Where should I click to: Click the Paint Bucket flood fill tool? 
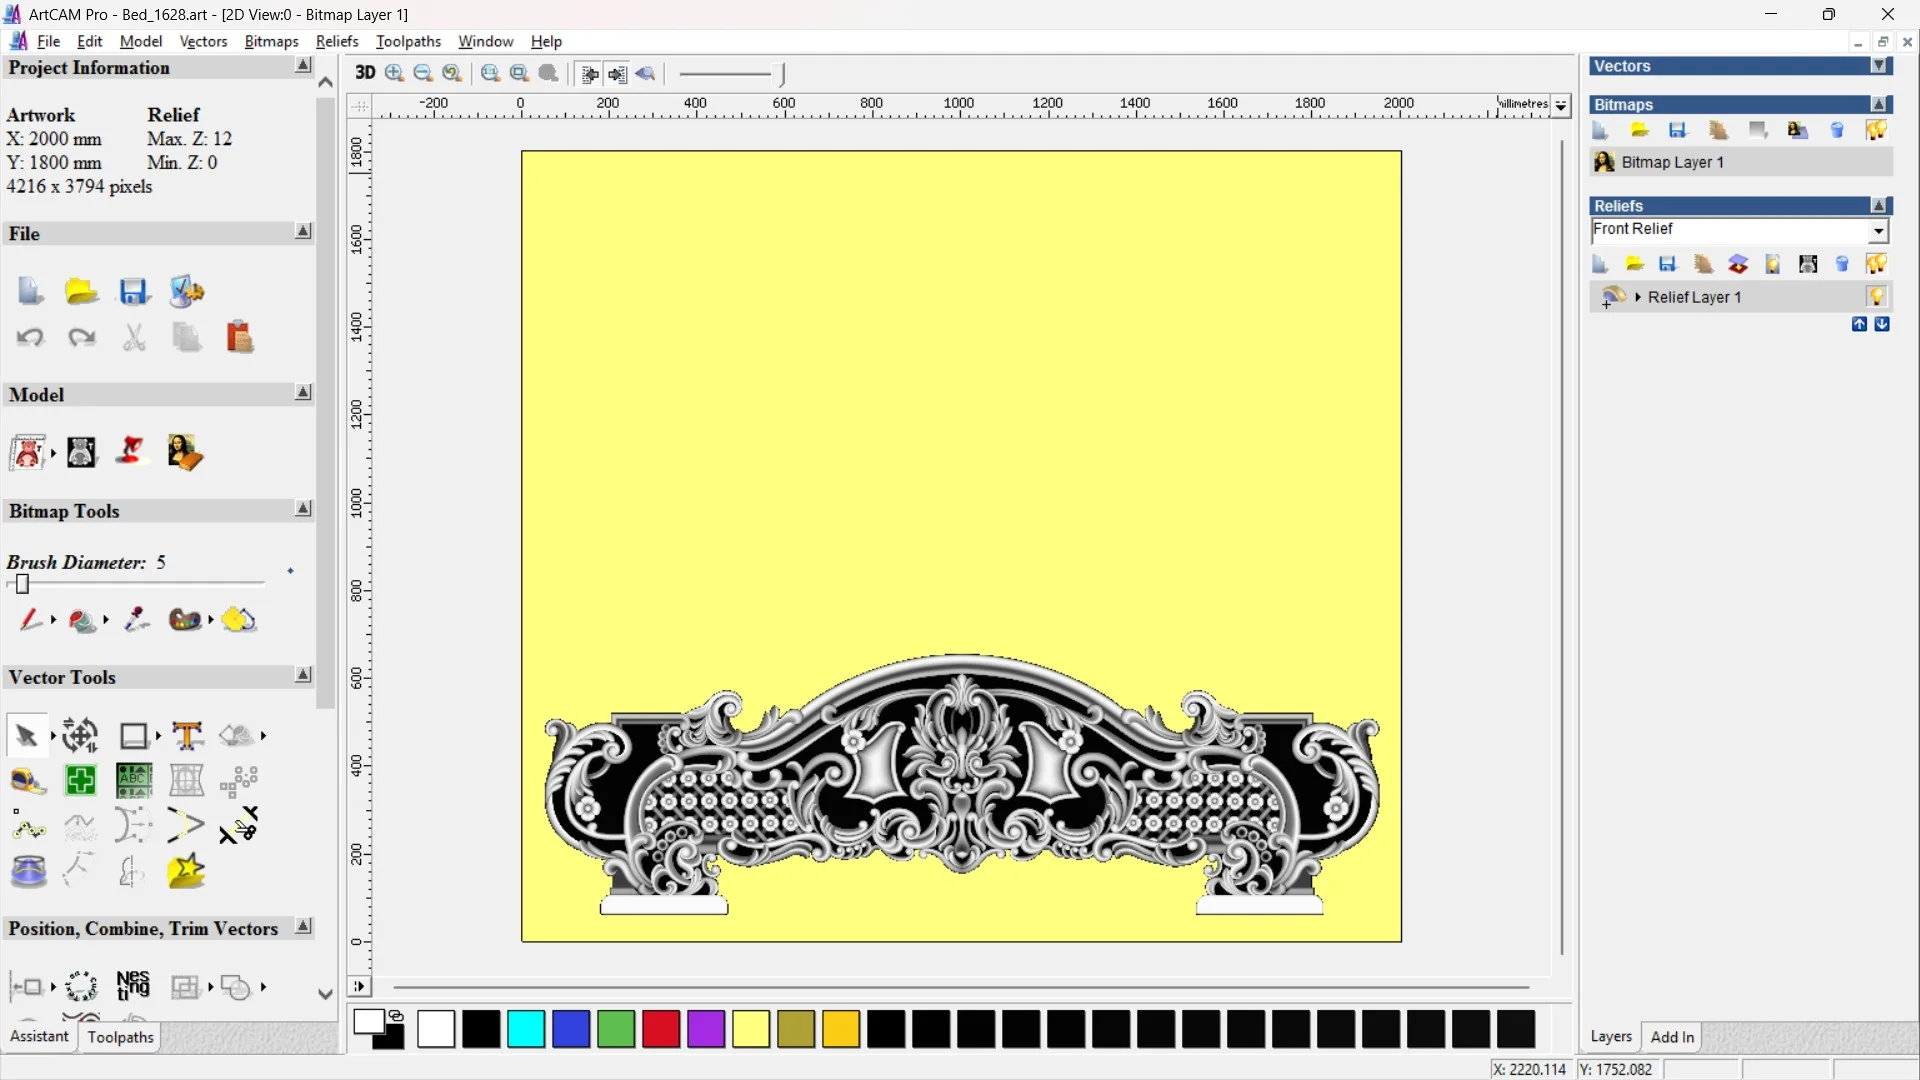coord(83,620)
